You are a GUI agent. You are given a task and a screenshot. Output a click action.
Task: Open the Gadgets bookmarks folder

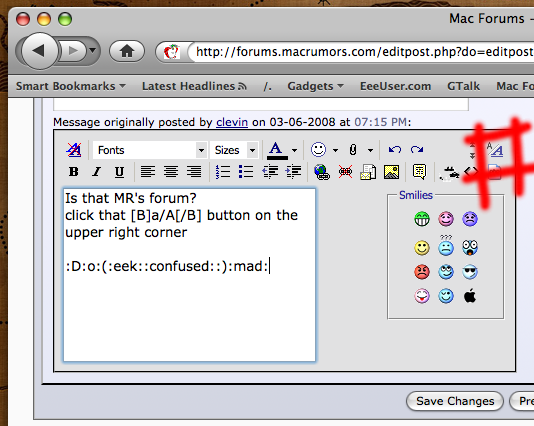click(x=315, y=86)
